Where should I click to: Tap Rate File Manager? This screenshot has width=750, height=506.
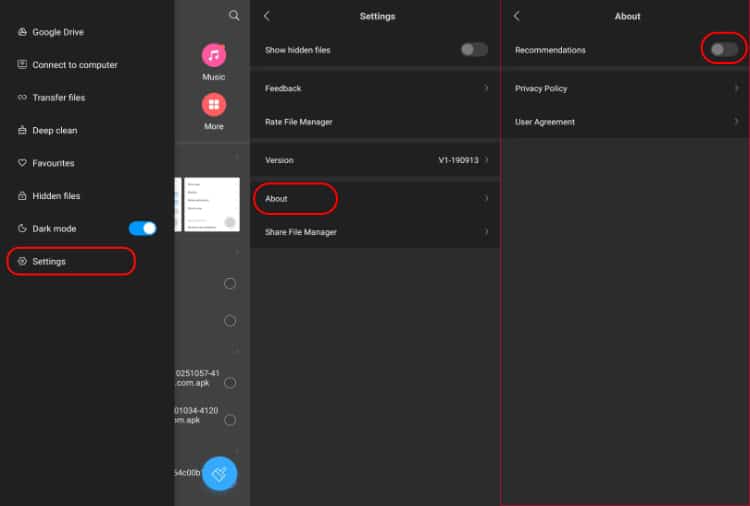298,122
